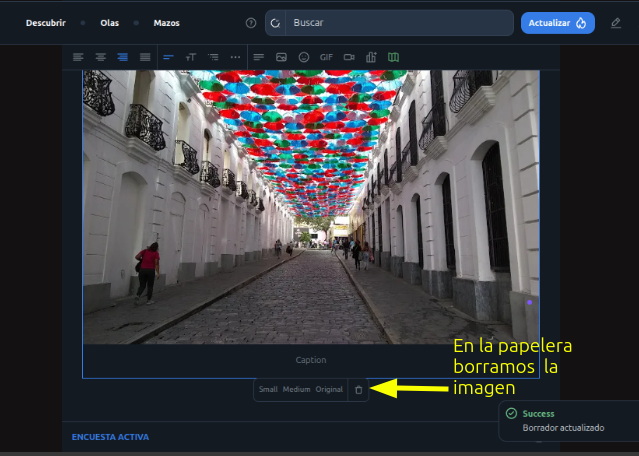
Task: Click the help question mark icon
Action: click(x=251, y=23)
